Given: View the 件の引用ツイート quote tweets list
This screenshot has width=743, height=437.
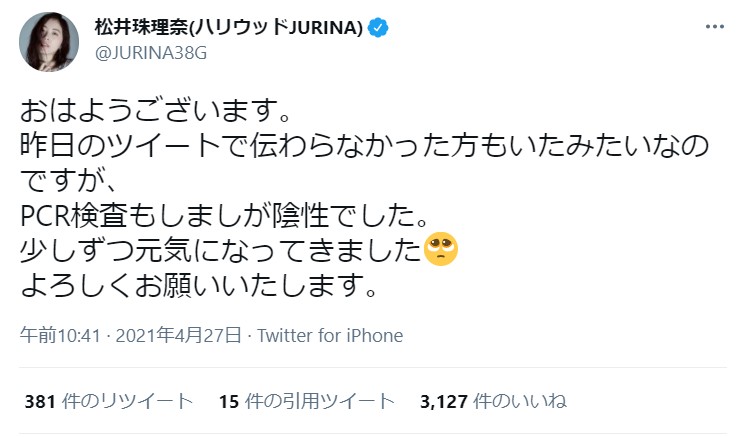Looking at the screenshot, I should click(x=320, y=402).
